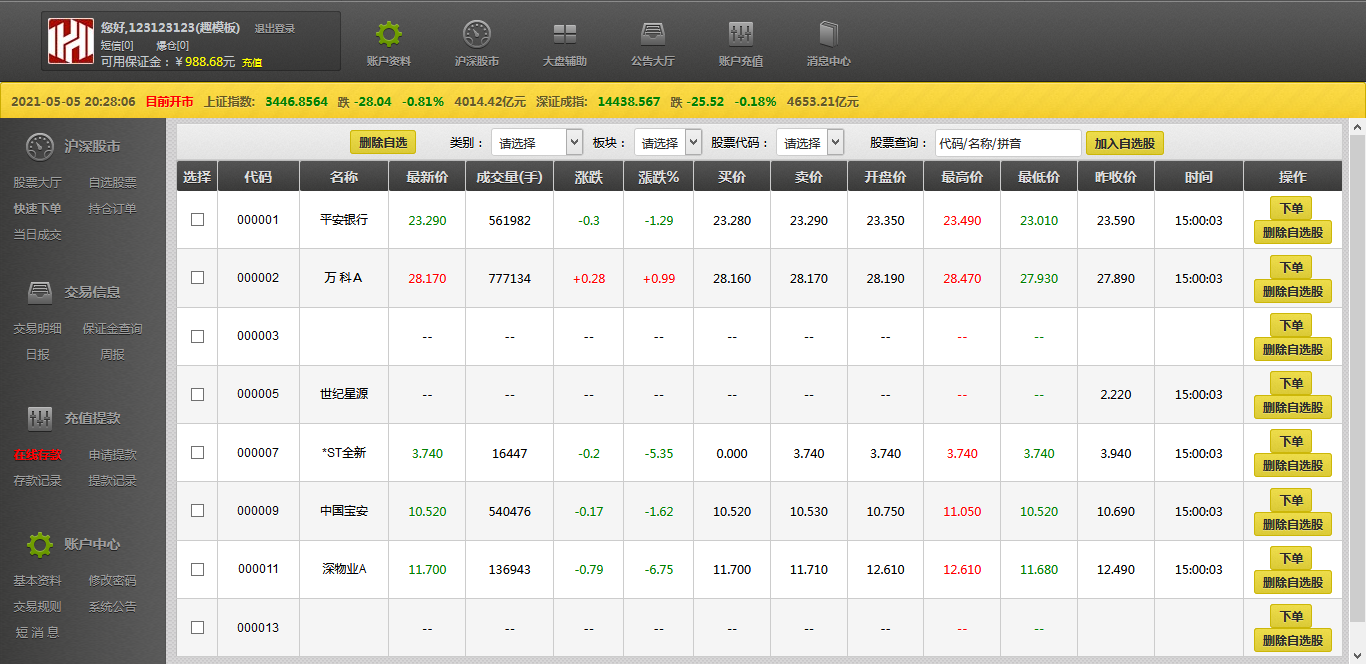Tick the checkbox for 中国宝安
This screenshot has width=1366, height=664.
197,510
